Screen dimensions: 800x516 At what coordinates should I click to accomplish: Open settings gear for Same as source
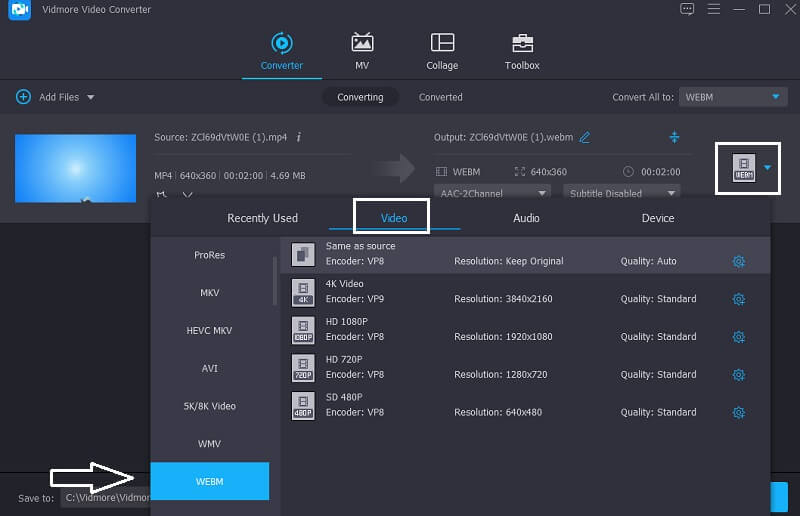point(738,261)
